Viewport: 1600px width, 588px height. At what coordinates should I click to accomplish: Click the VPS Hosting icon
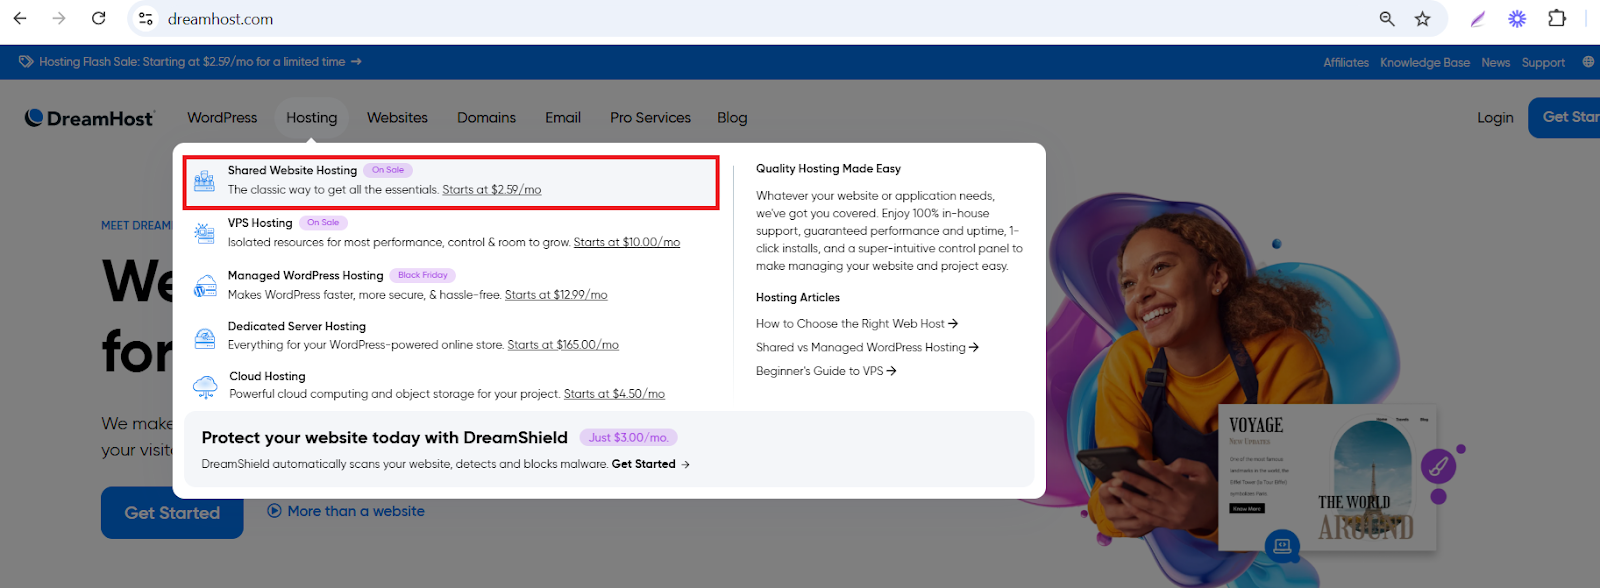(x=204, y=233)
